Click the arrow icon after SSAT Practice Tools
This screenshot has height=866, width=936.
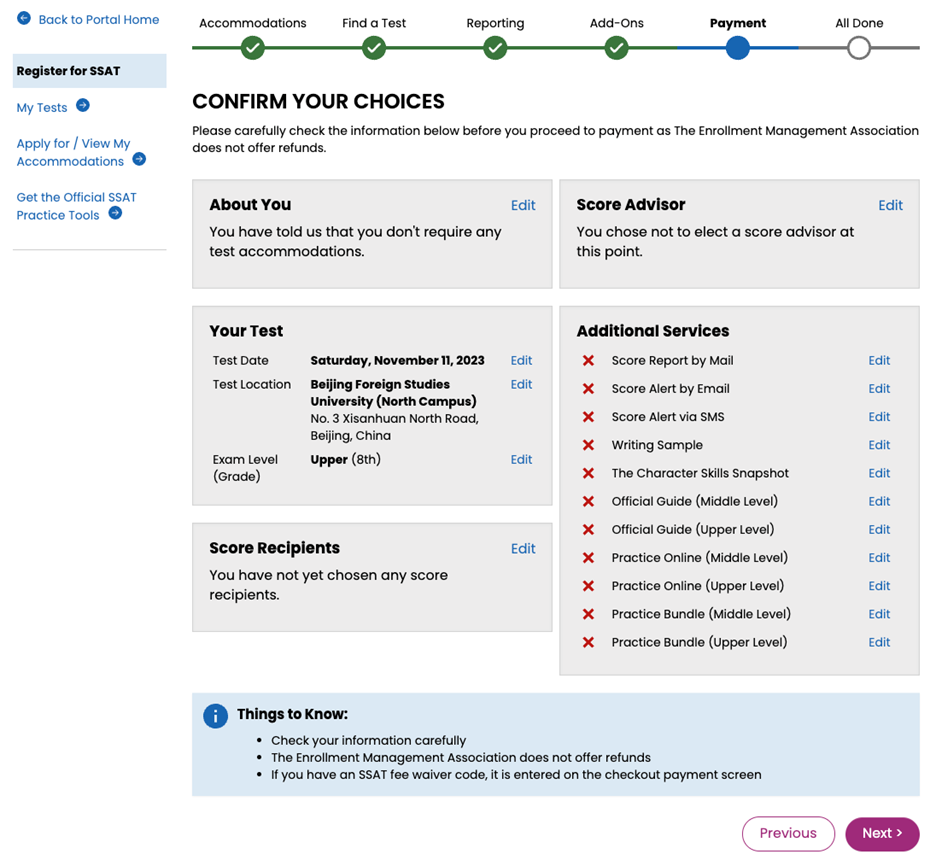tap(116, 213)
